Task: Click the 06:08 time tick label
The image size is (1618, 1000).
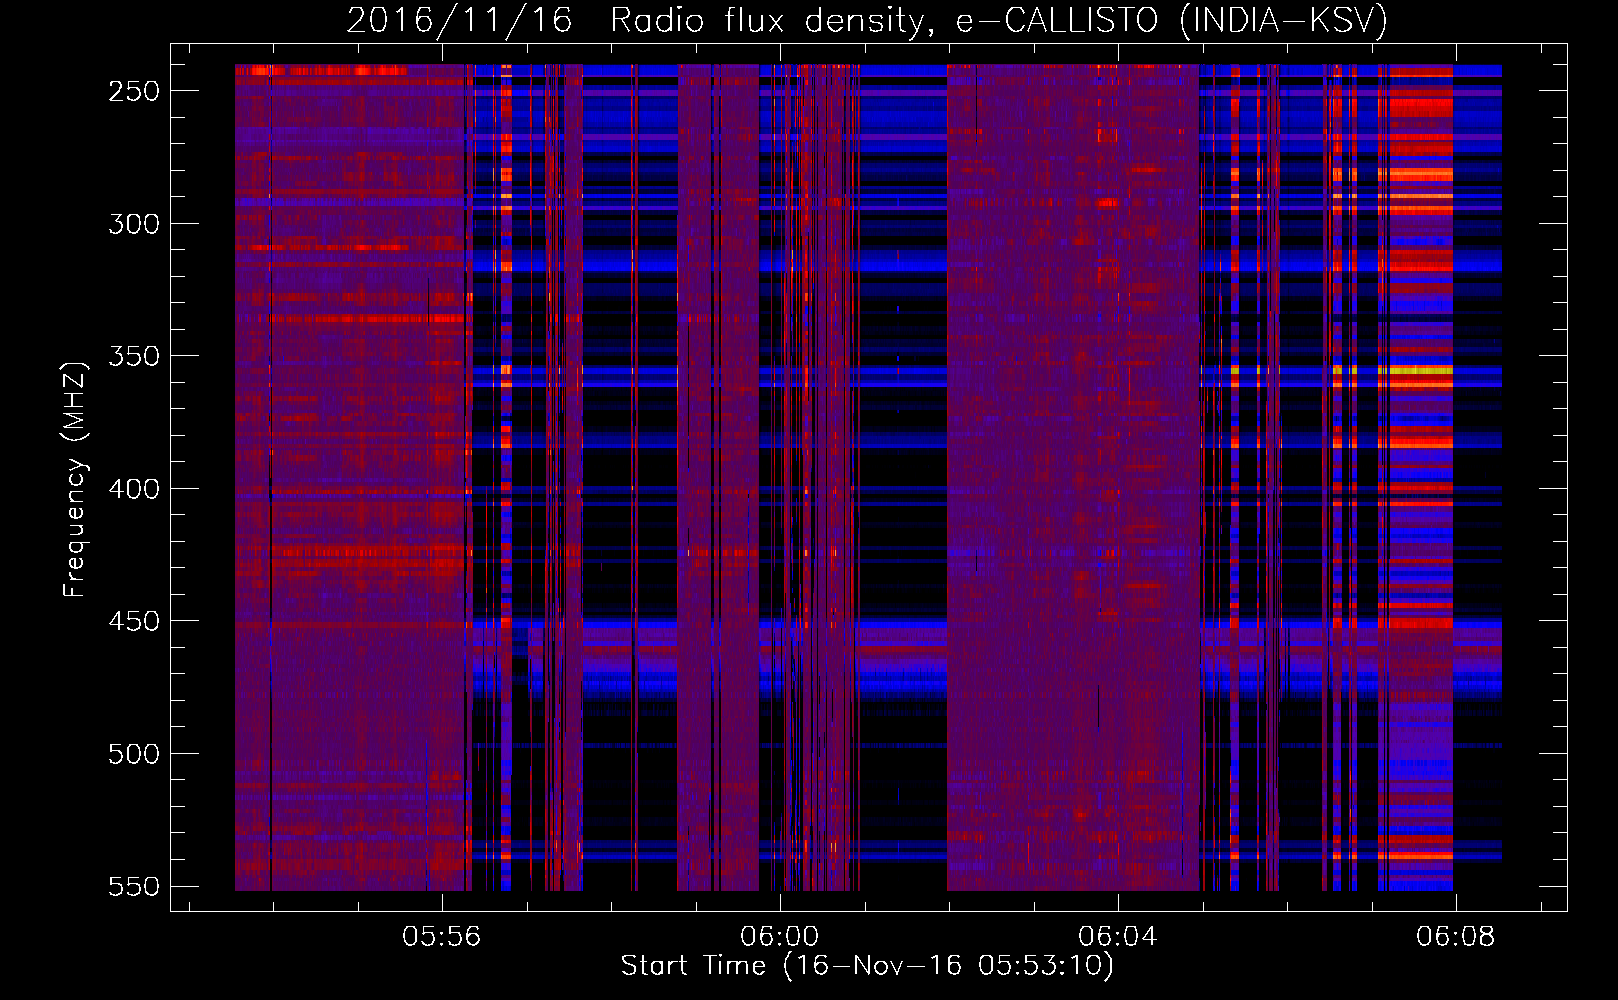Action: 1455,936
